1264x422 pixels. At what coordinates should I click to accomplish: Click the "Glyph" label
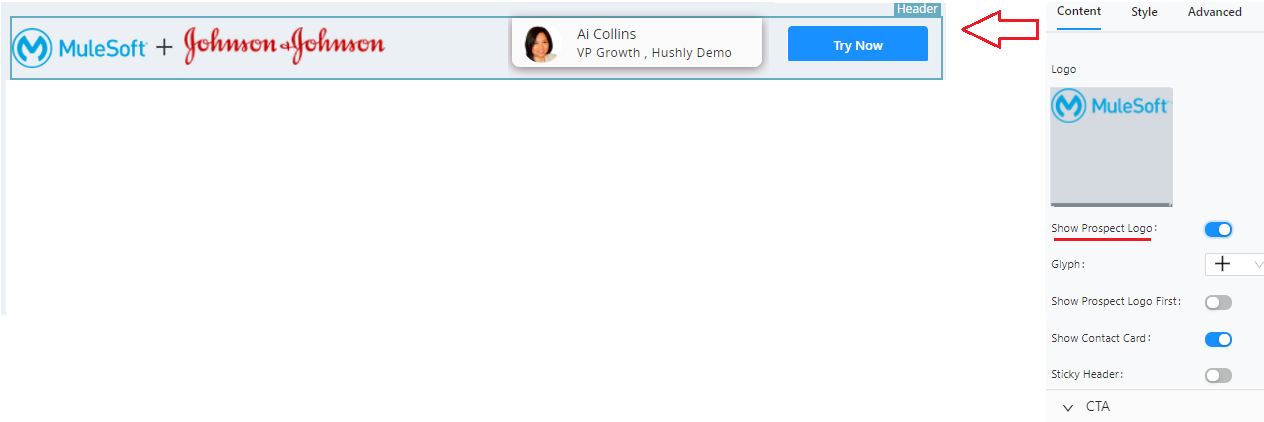pos(1066,265)
